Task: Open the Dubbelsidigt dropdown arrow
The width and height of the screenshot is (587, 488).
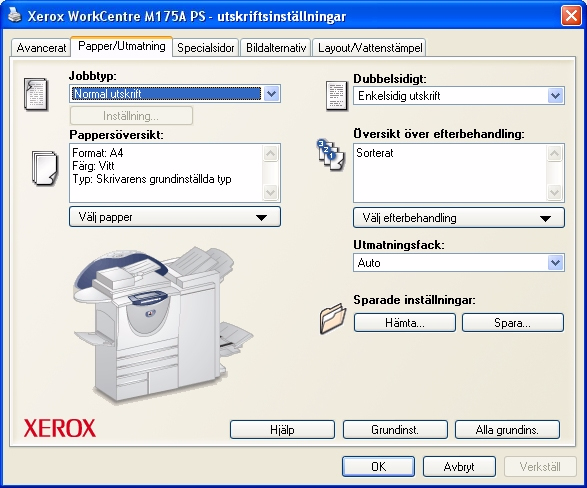Action: pos(556,96)
